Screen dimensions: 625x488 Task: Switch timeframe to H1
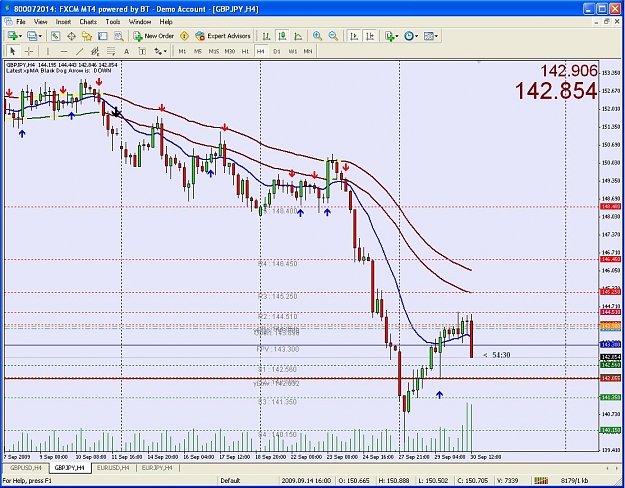coord(245,51)
